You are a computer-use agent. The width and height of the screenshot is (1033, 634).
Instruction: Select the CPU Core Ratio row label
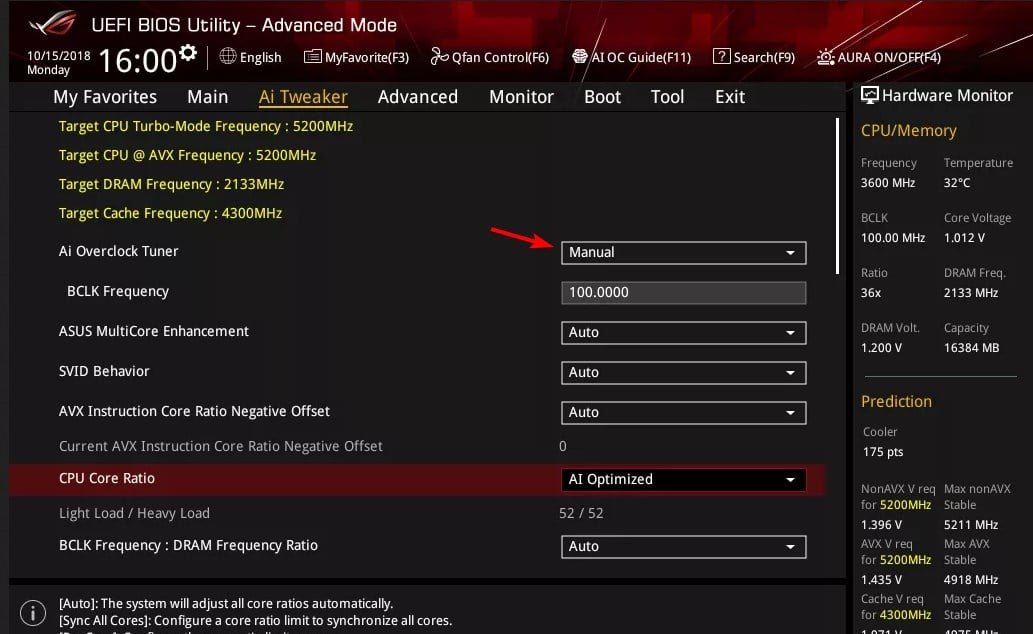coord(107,478)
